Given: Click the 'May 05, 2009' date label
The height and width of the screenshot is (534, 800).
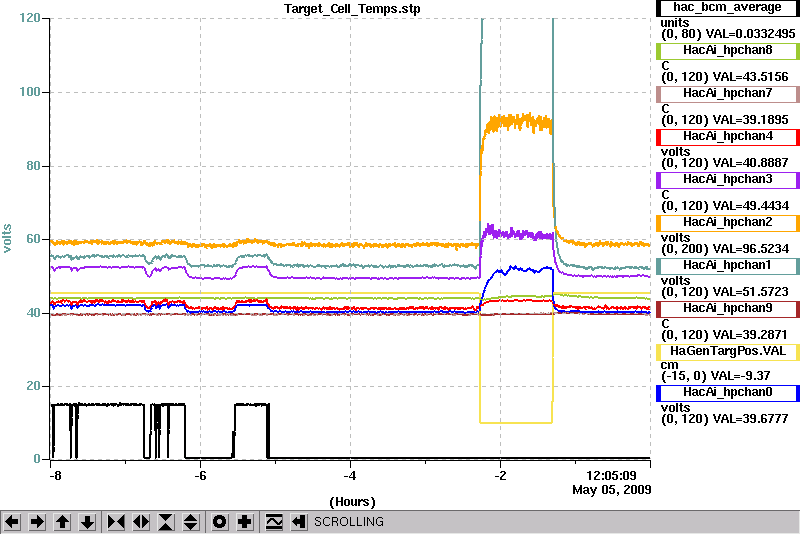Looking at the screenshot, I should 612,490.
